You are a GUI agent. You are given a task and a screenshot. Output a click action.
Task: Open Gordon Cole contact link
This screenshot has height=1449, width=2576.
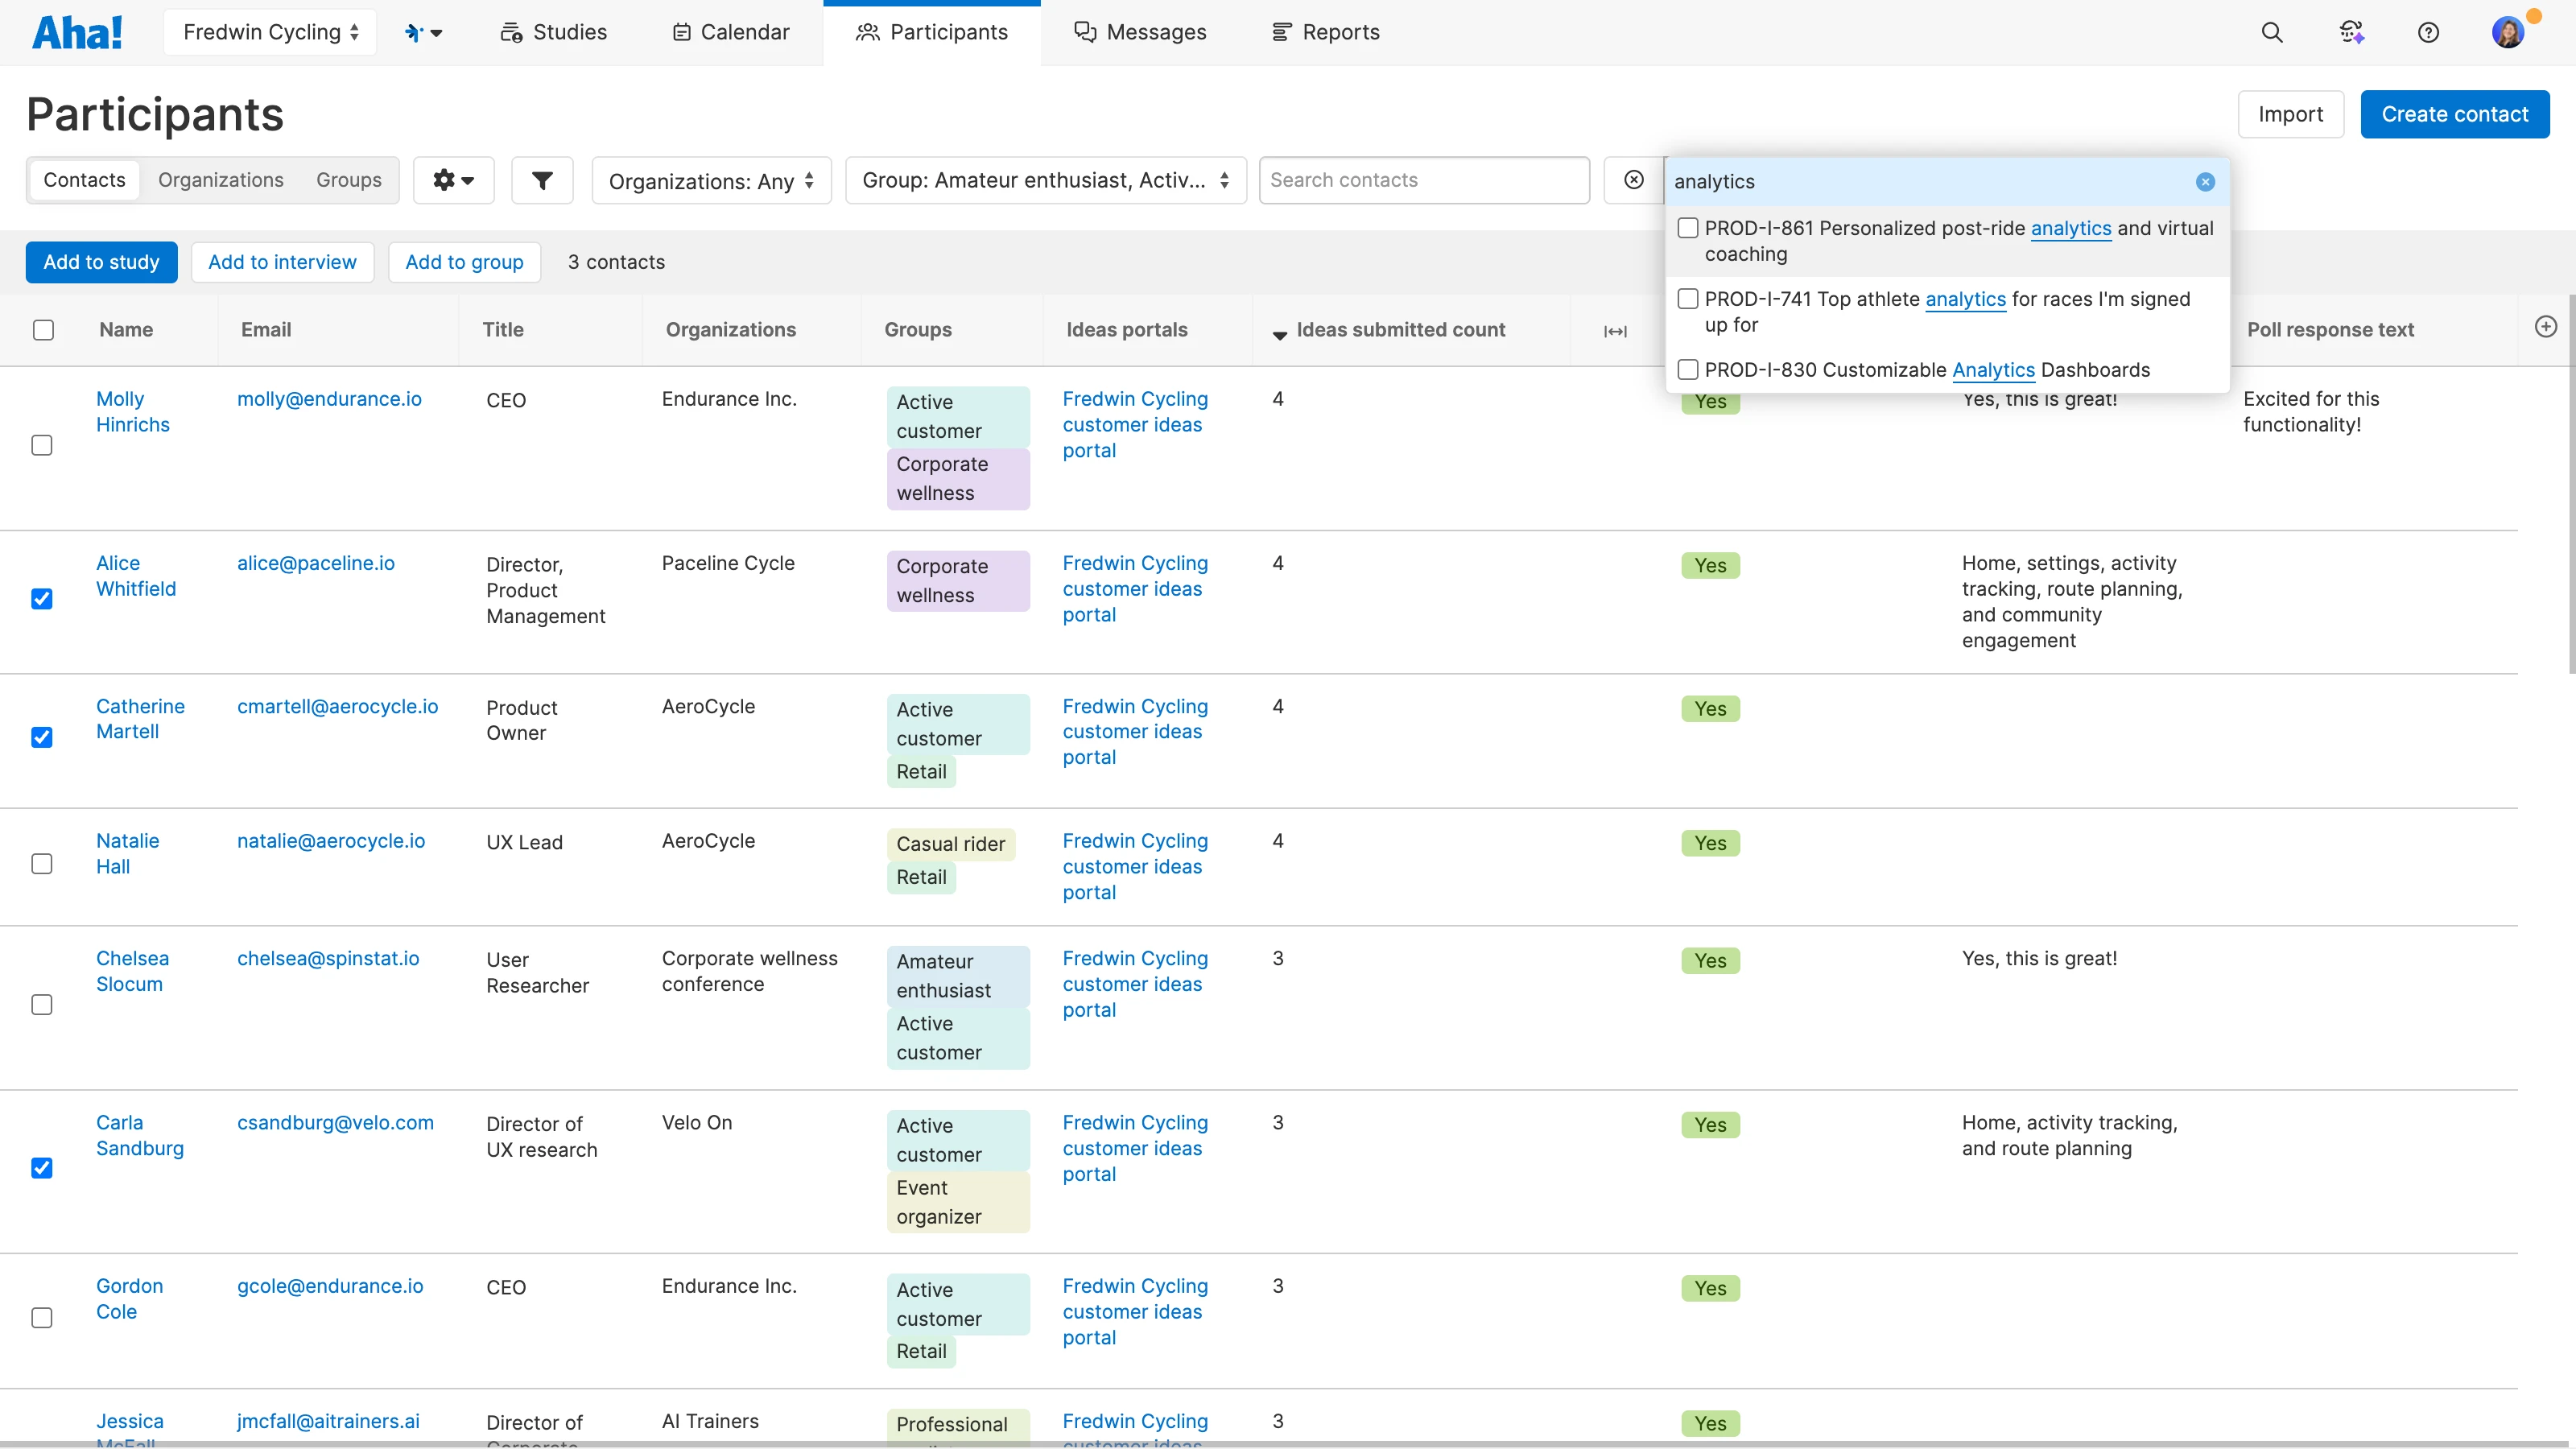coord(129,1298)
